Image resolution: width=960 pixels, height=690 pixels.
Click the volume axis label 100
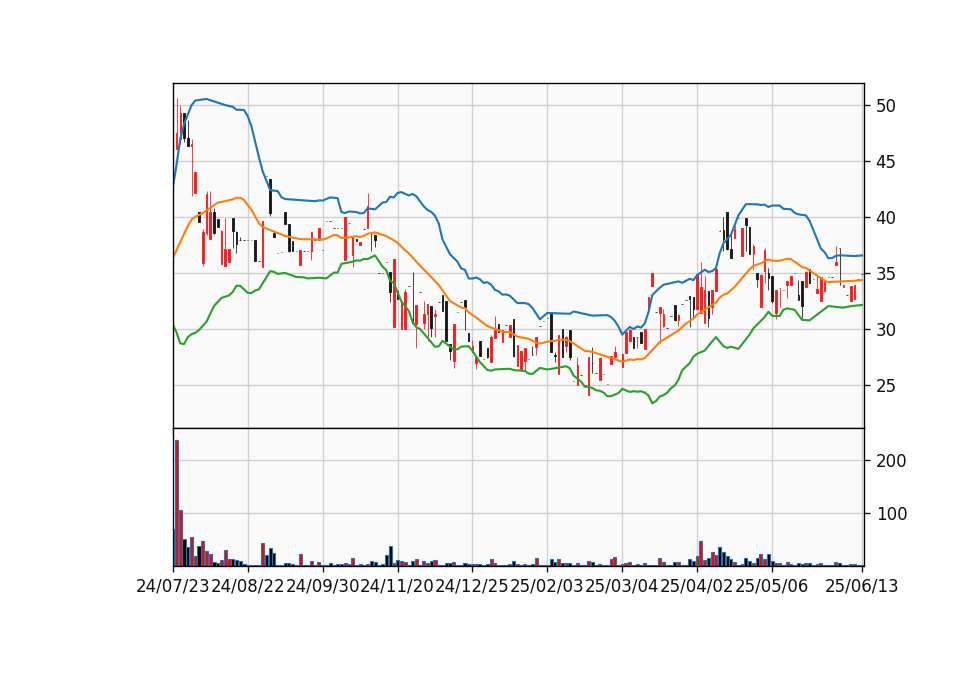[x=891, y=514]
